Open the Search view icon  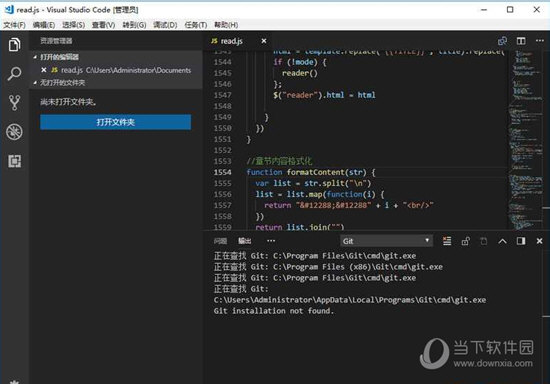point(14,74)
